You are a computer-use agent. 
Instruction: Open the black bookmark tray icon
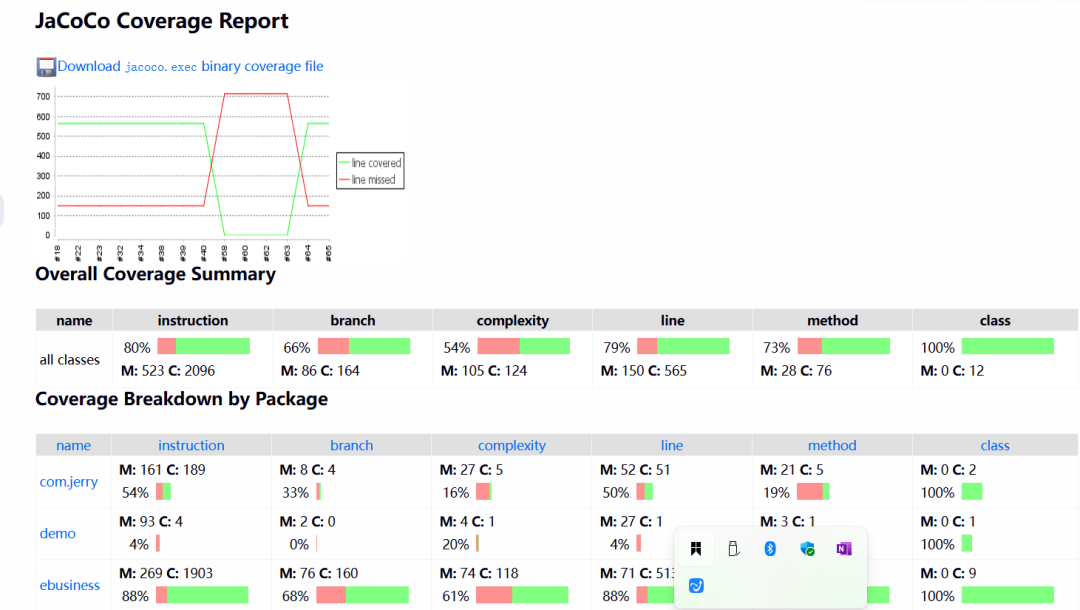pos(696,549)
